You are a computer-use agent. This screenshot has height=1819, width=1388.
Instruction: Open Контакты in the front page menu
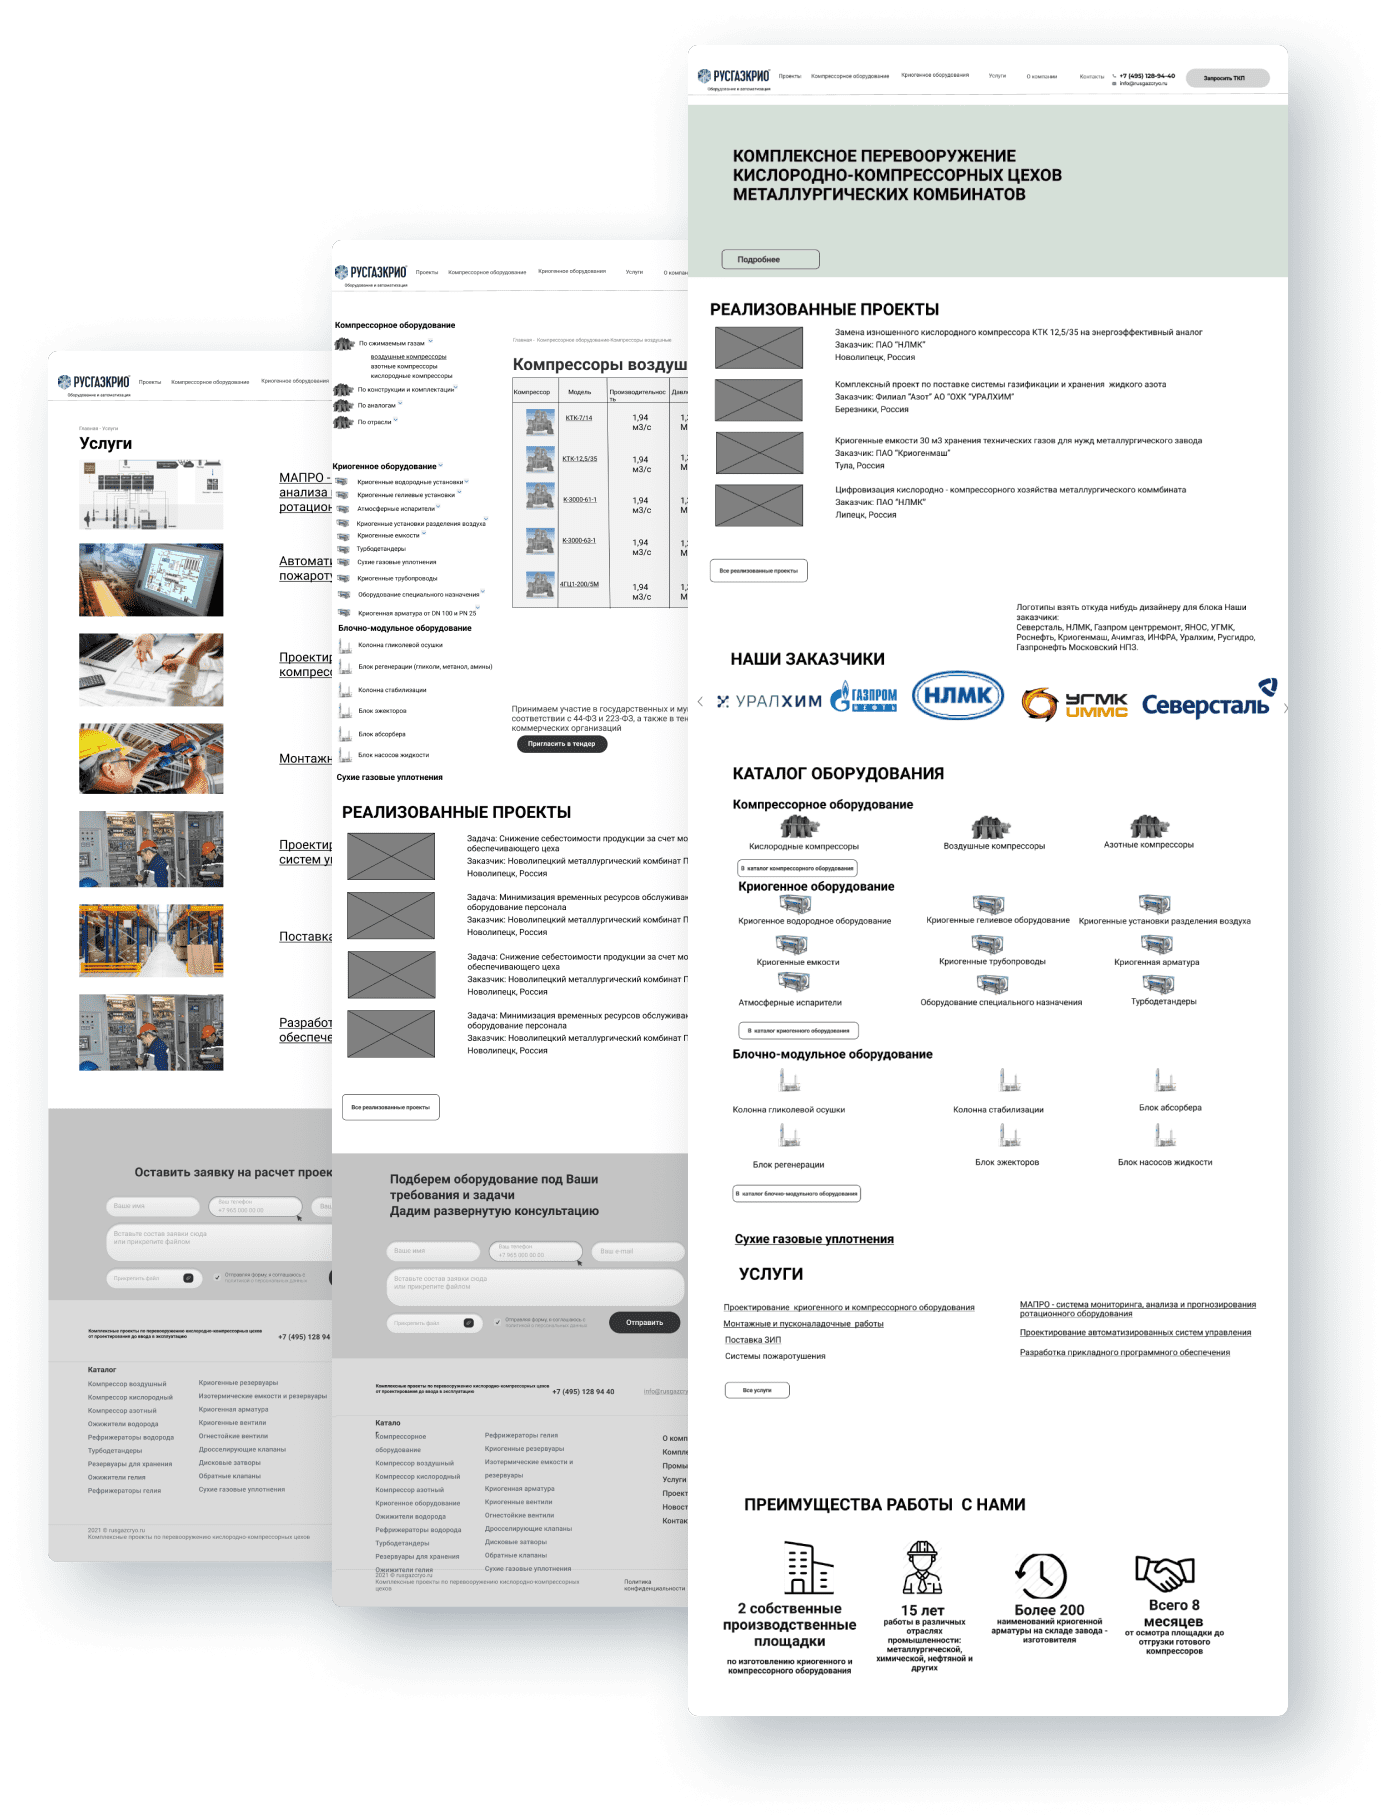(1092, 76)
